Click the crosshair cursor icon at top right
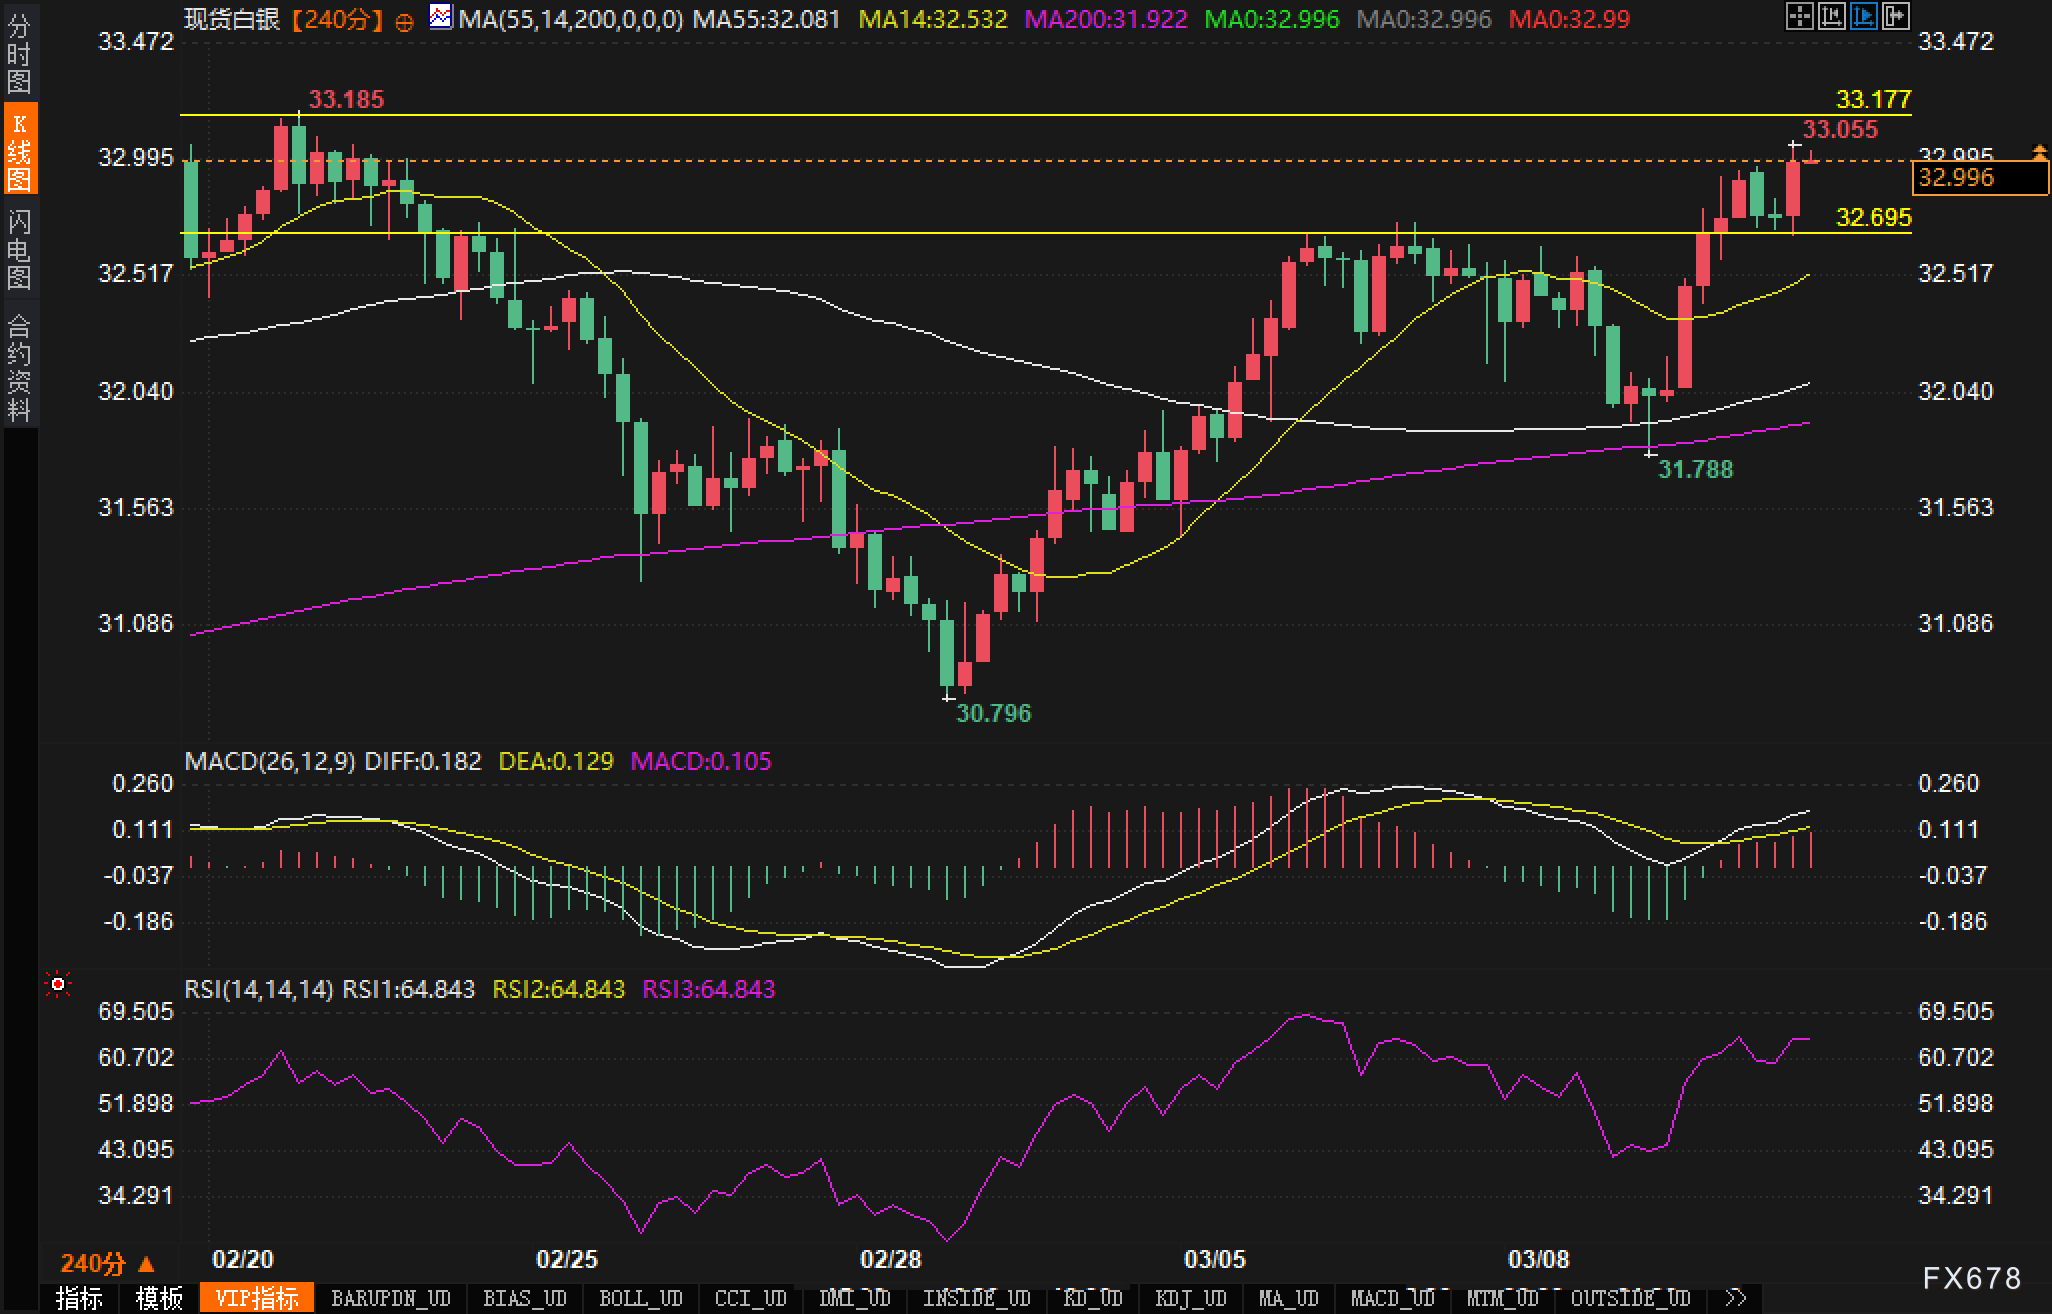This screenshot has width=2052, height=1314. tap(1799, 16)
